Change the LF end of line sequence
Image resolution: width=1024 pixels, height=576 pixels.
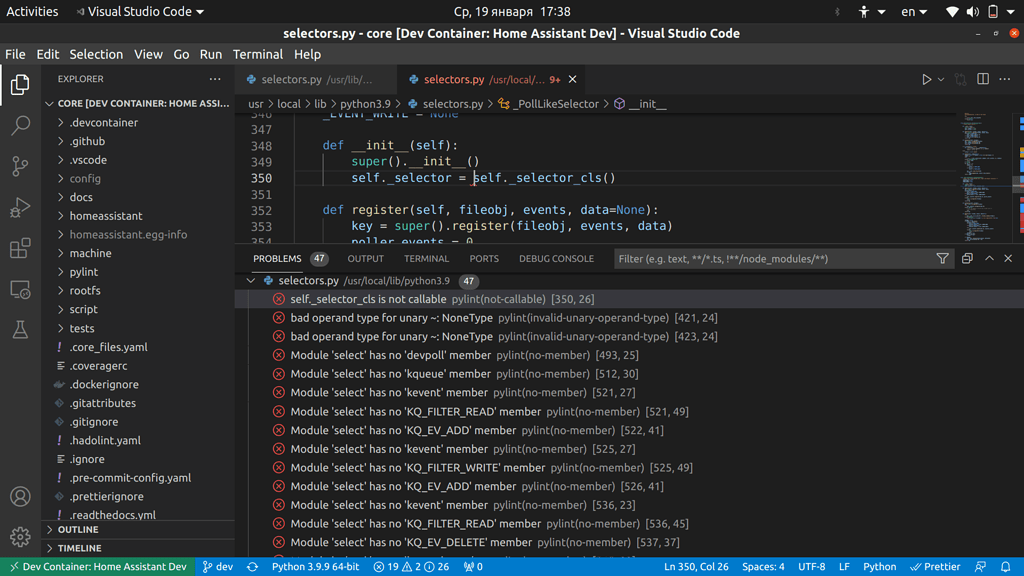click(x=844, y=567)
